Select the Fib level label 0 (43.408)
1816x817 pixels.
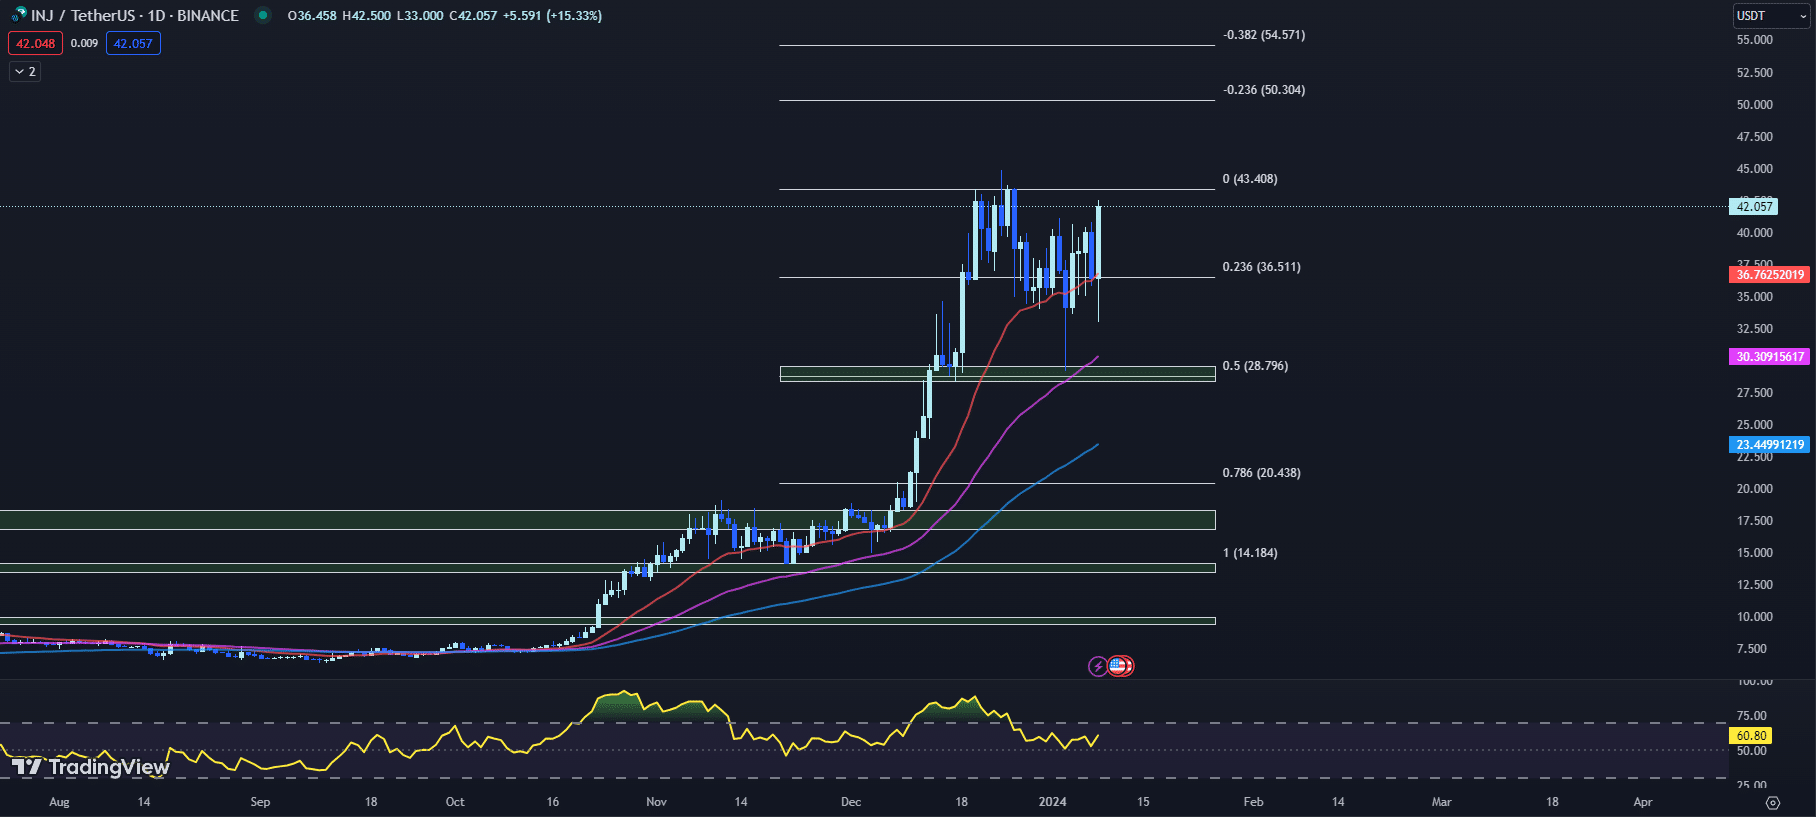pos(1250,179)
